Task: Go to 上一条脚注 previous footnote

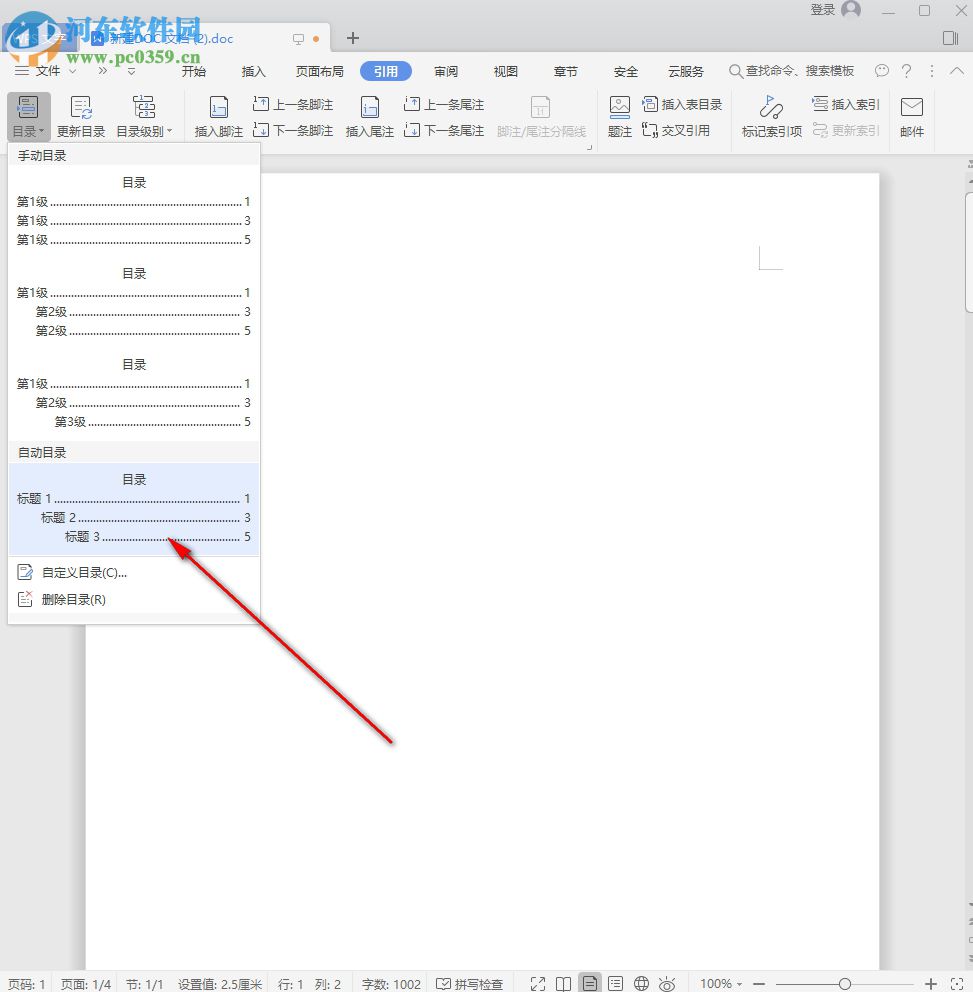Action: click(x=293, y=104)
